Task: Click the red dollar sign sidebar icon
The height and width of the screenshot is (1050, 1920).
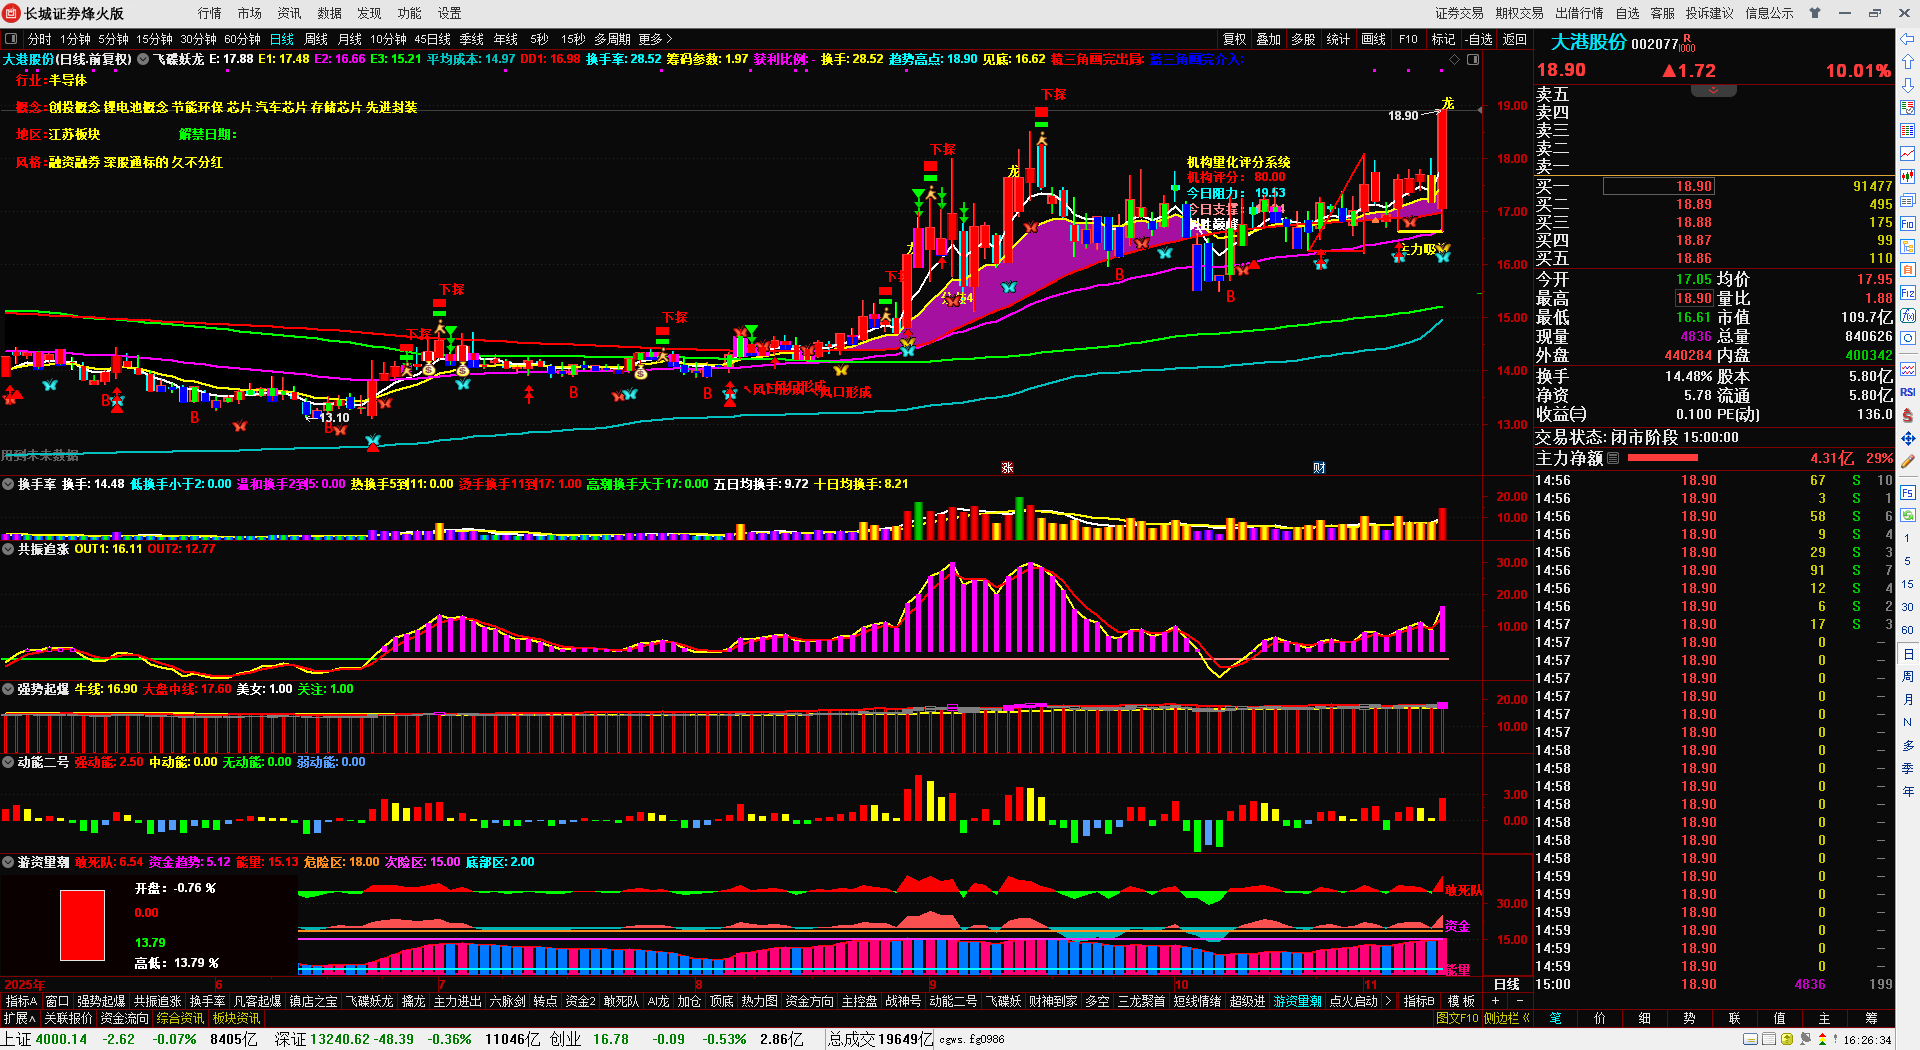Action: coord(1908,415)
